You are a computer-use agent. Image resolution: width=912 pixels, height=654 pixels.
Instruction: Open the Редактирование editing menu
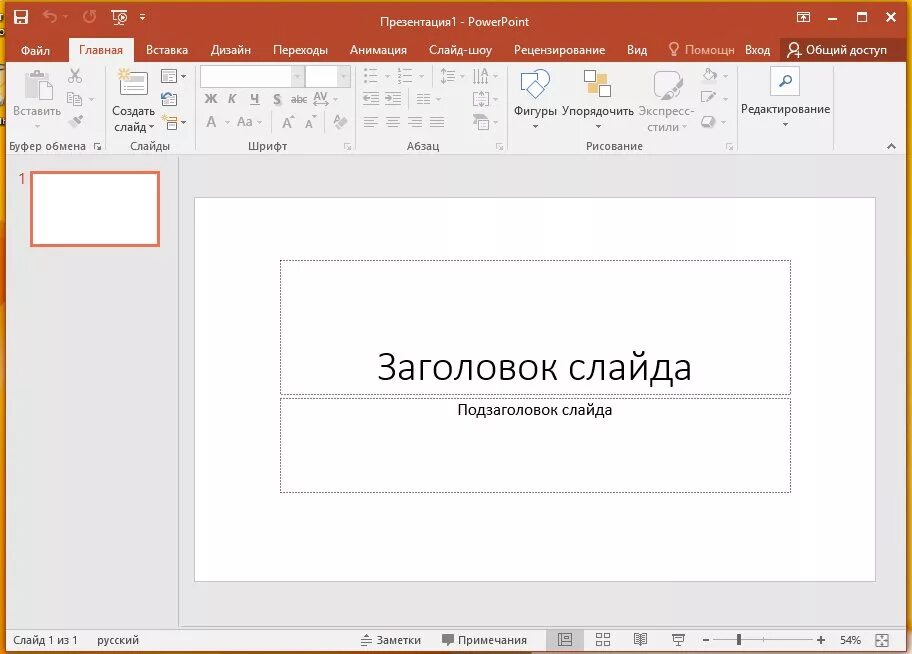coord(785,98)
